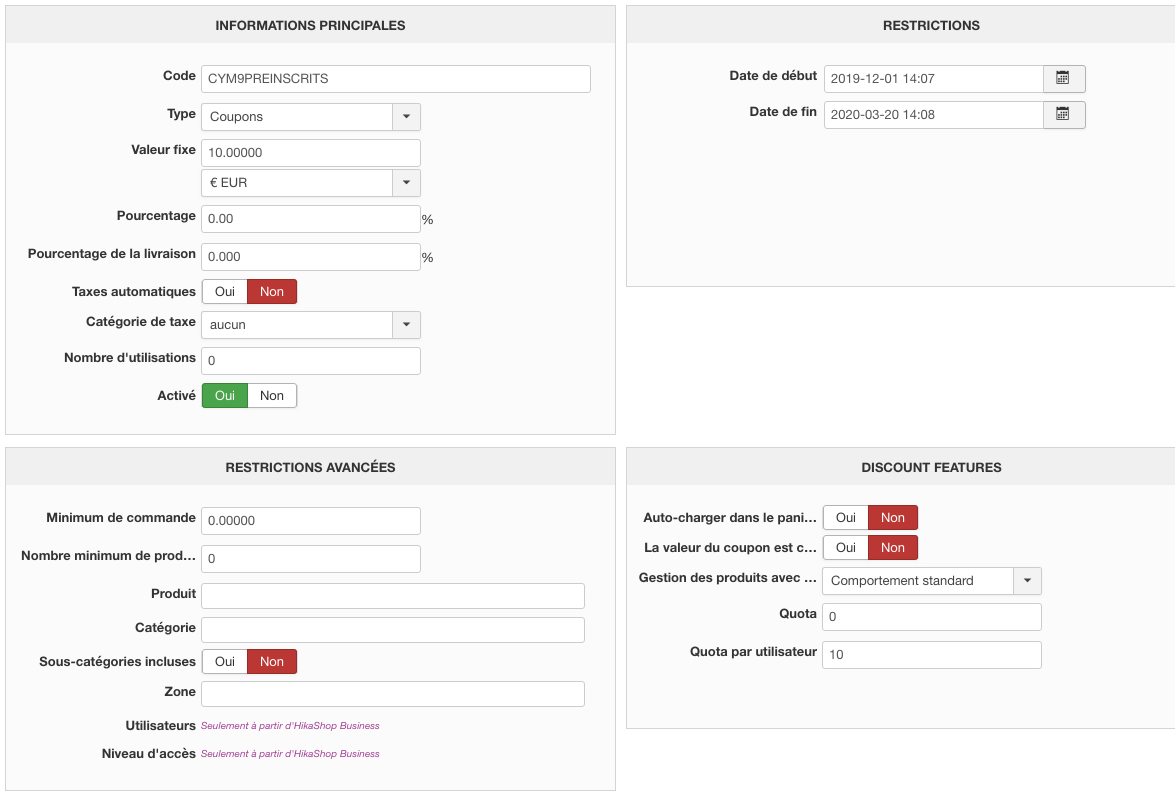Focus the Valeur fixe input field
The image size is (1175, 794).
click(310, 153)
